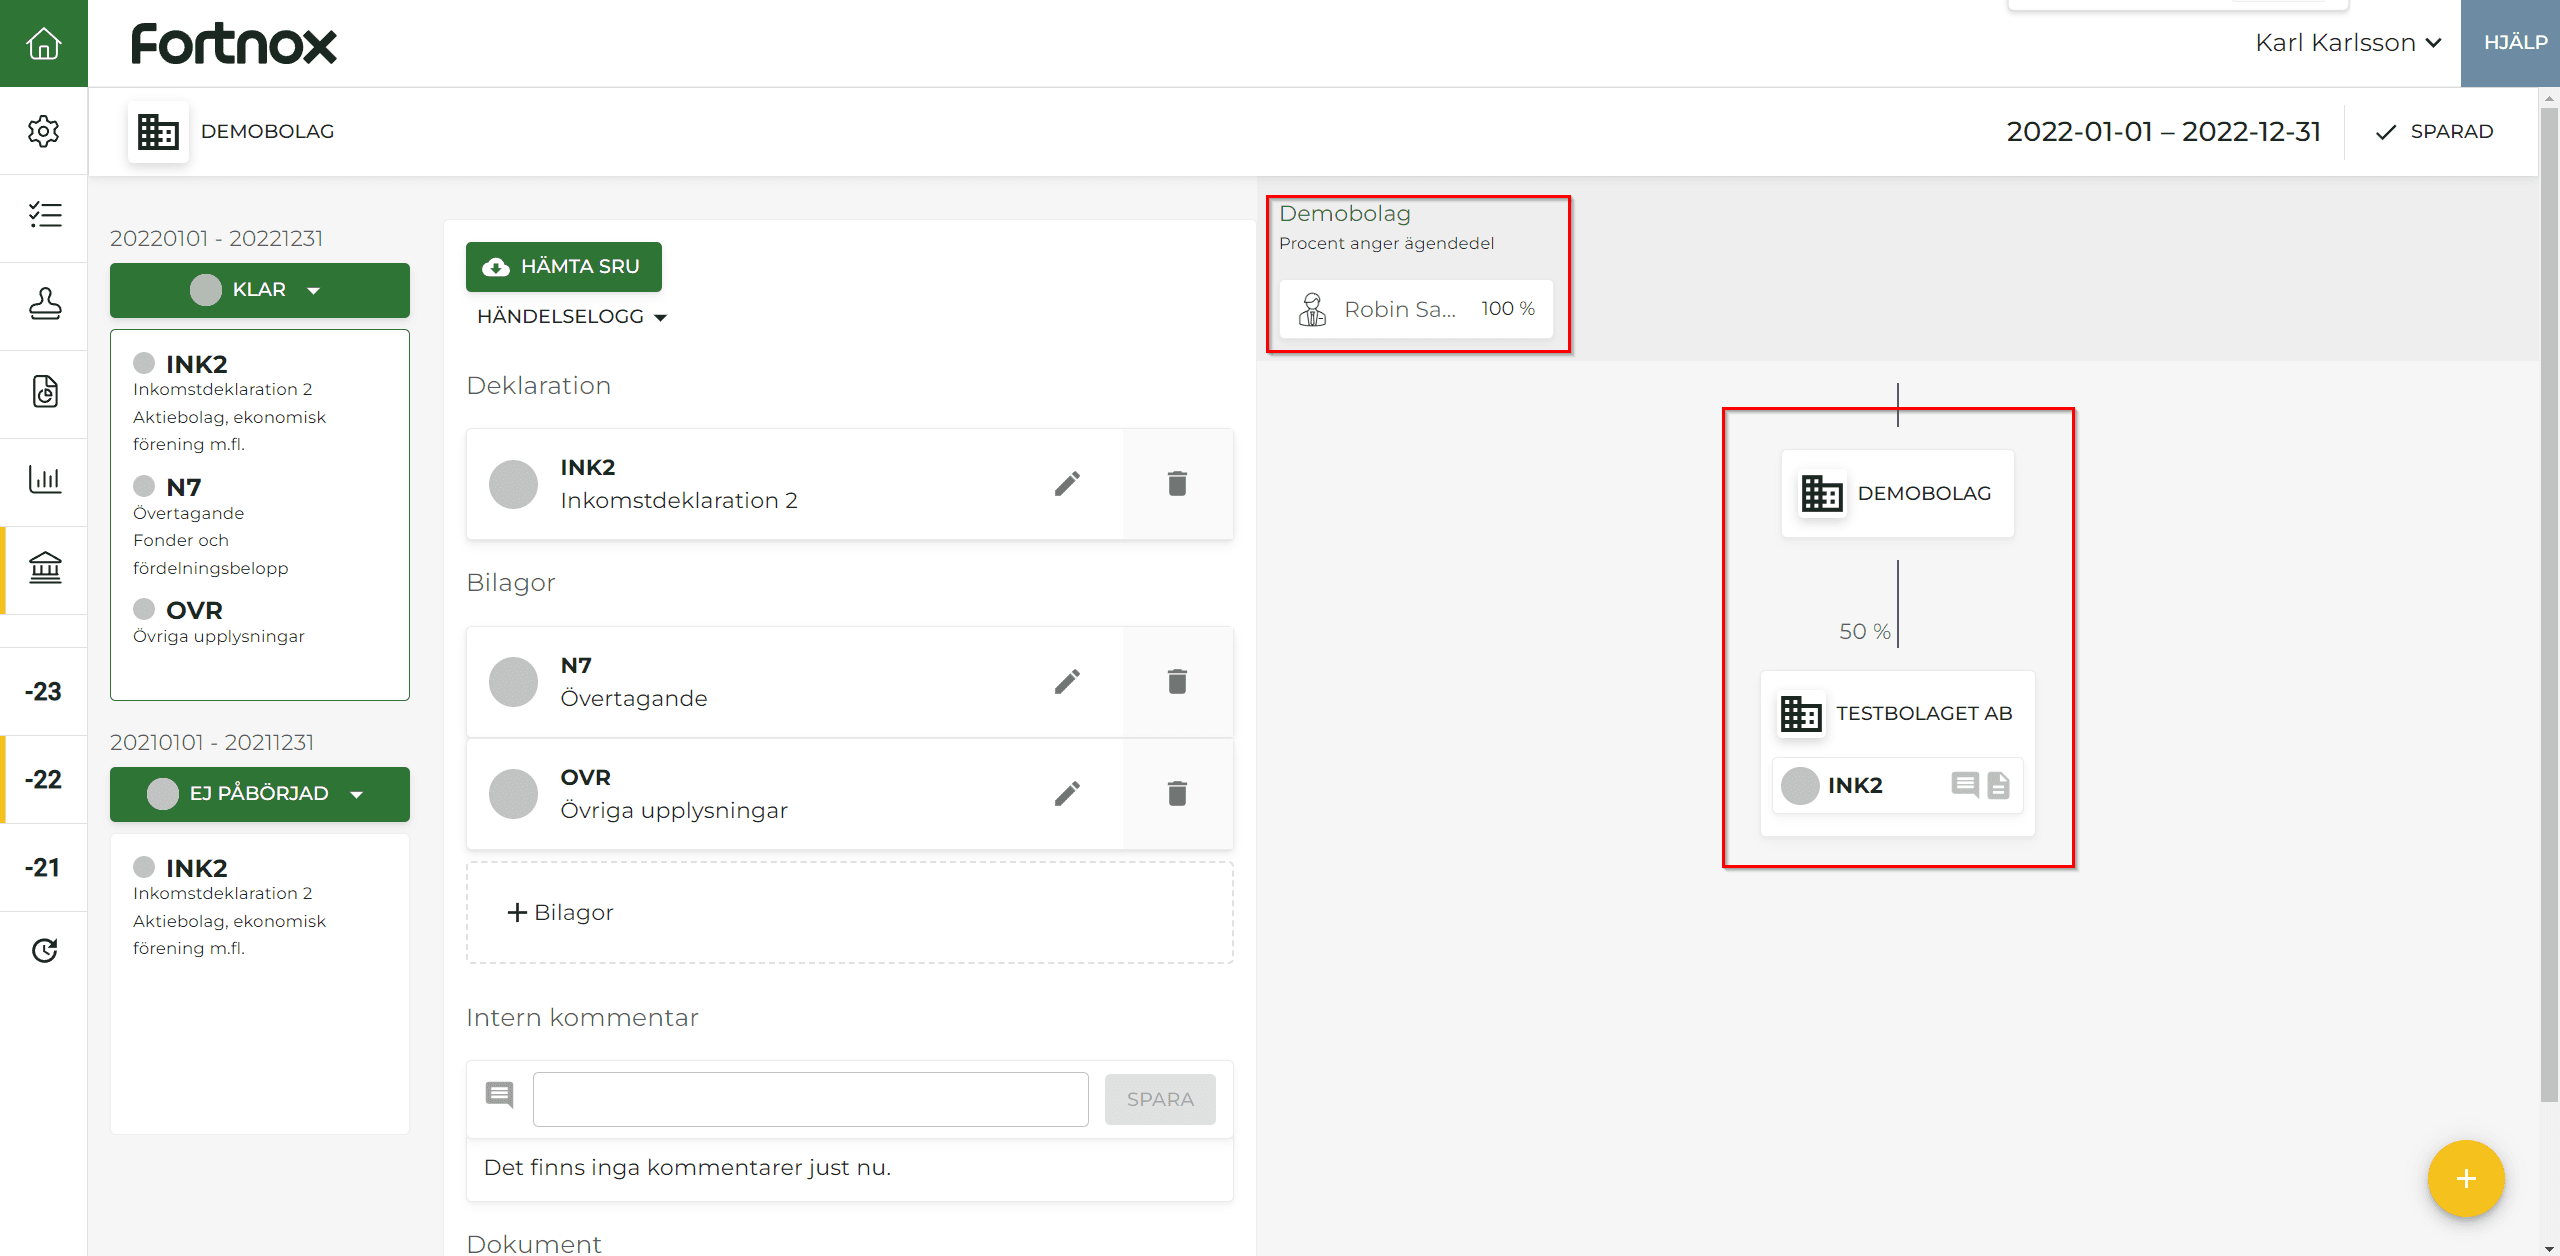Click the period 2022-01-01 – 2022-12-31
The image size is (2560, 1256).
click(2163, 132)
